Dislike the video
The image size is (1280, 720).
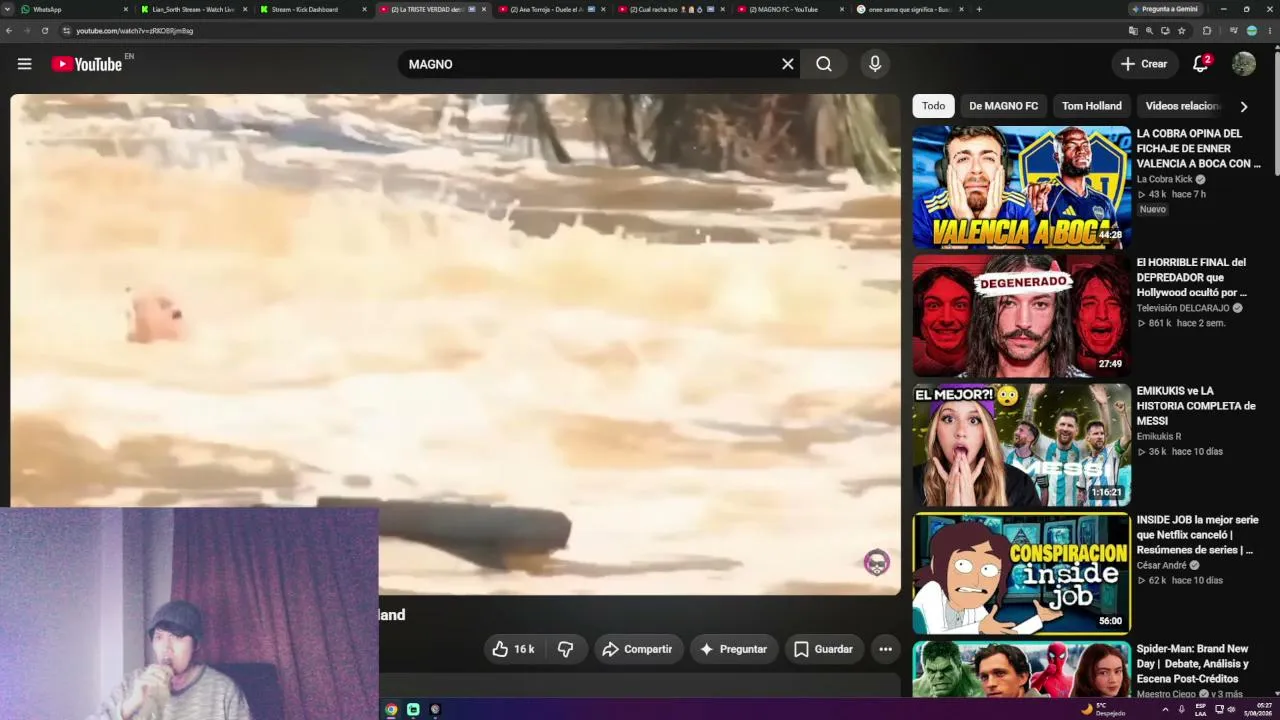[x=565, y=649]
